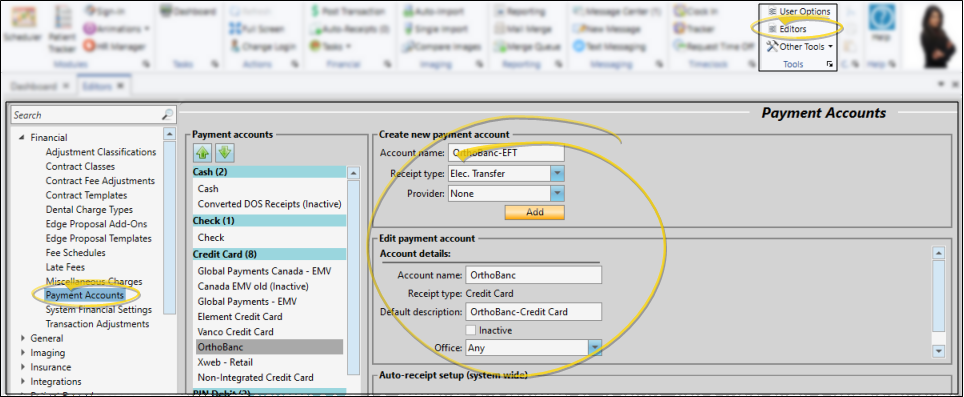Collapse the Financial tree node
The width and height of the screenshot is (964, 397).
point(23,138)
